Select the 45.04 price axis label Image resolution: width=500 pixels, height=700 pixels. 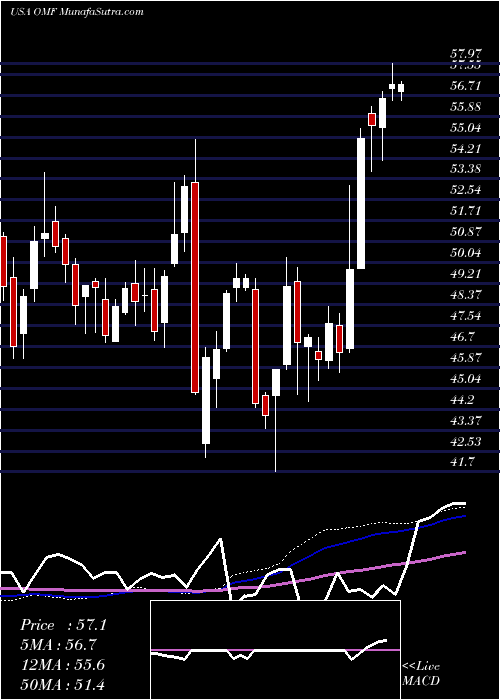[x=466, y=379]
